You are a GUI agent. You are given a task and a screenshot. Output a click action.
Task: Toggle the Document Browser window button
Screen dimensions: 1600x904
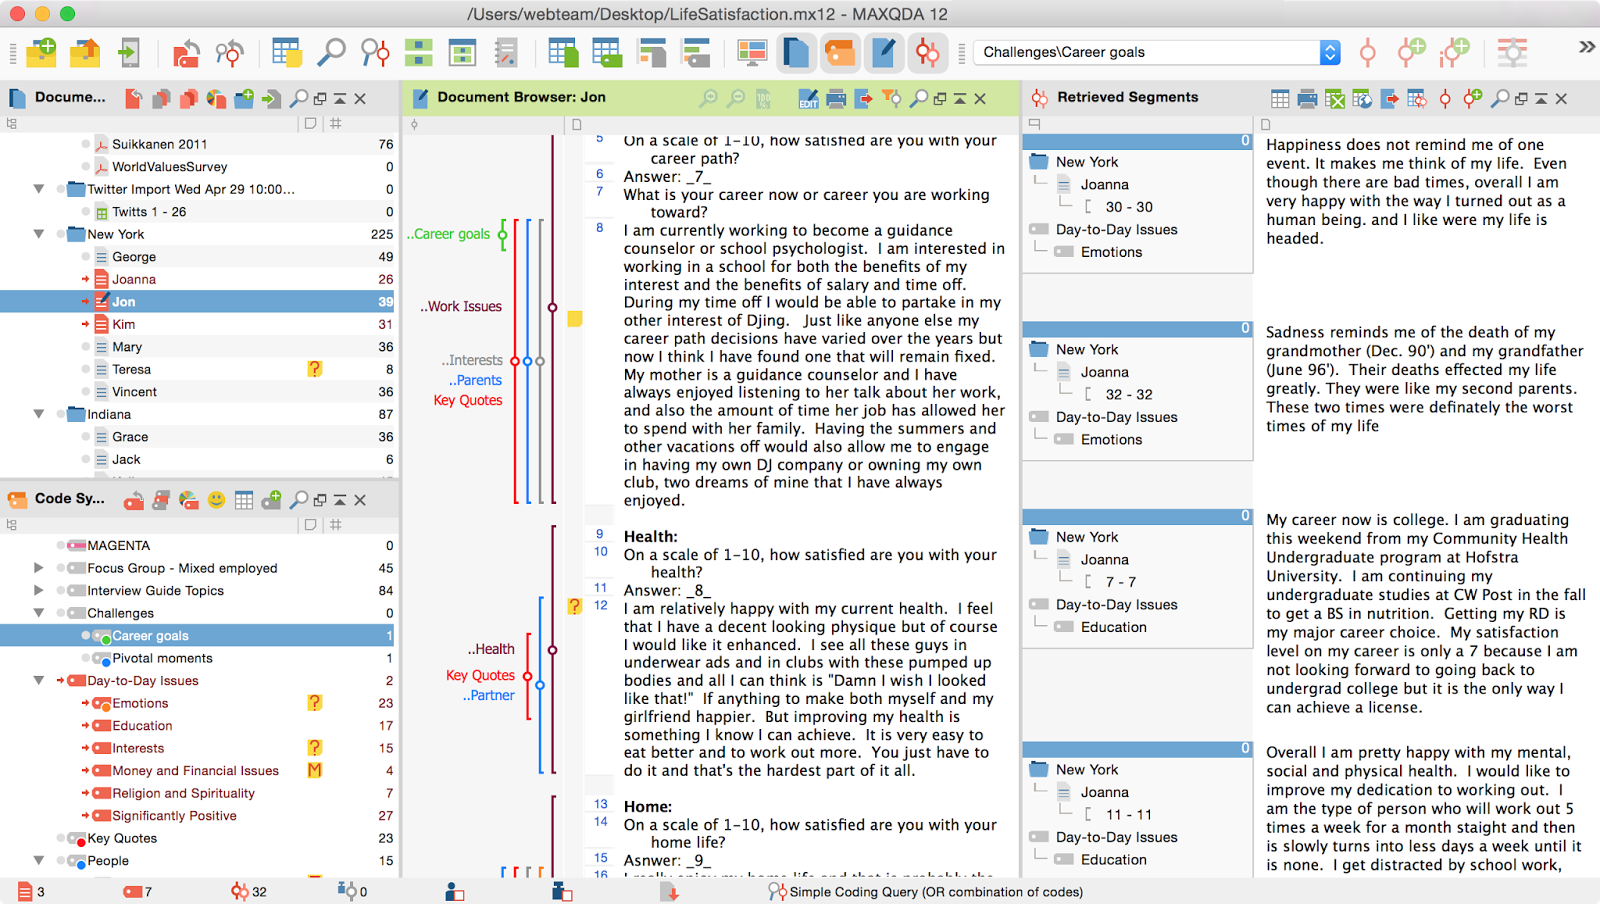coord(884,52)
